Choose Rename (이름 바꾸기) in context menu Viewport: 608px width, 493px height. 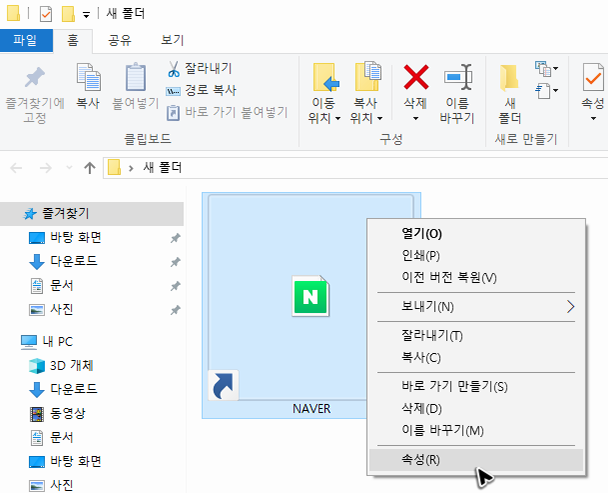click(476, 431)
